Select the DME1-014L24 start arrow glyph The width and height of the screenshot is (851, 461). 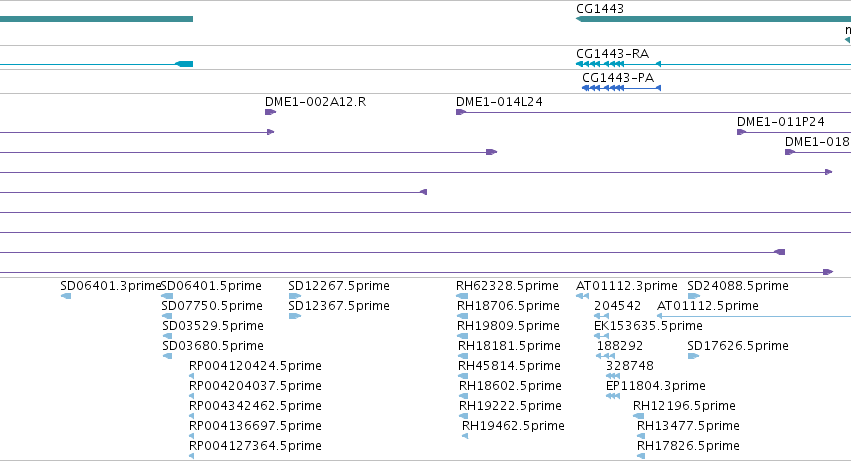[x=461, y=112]
